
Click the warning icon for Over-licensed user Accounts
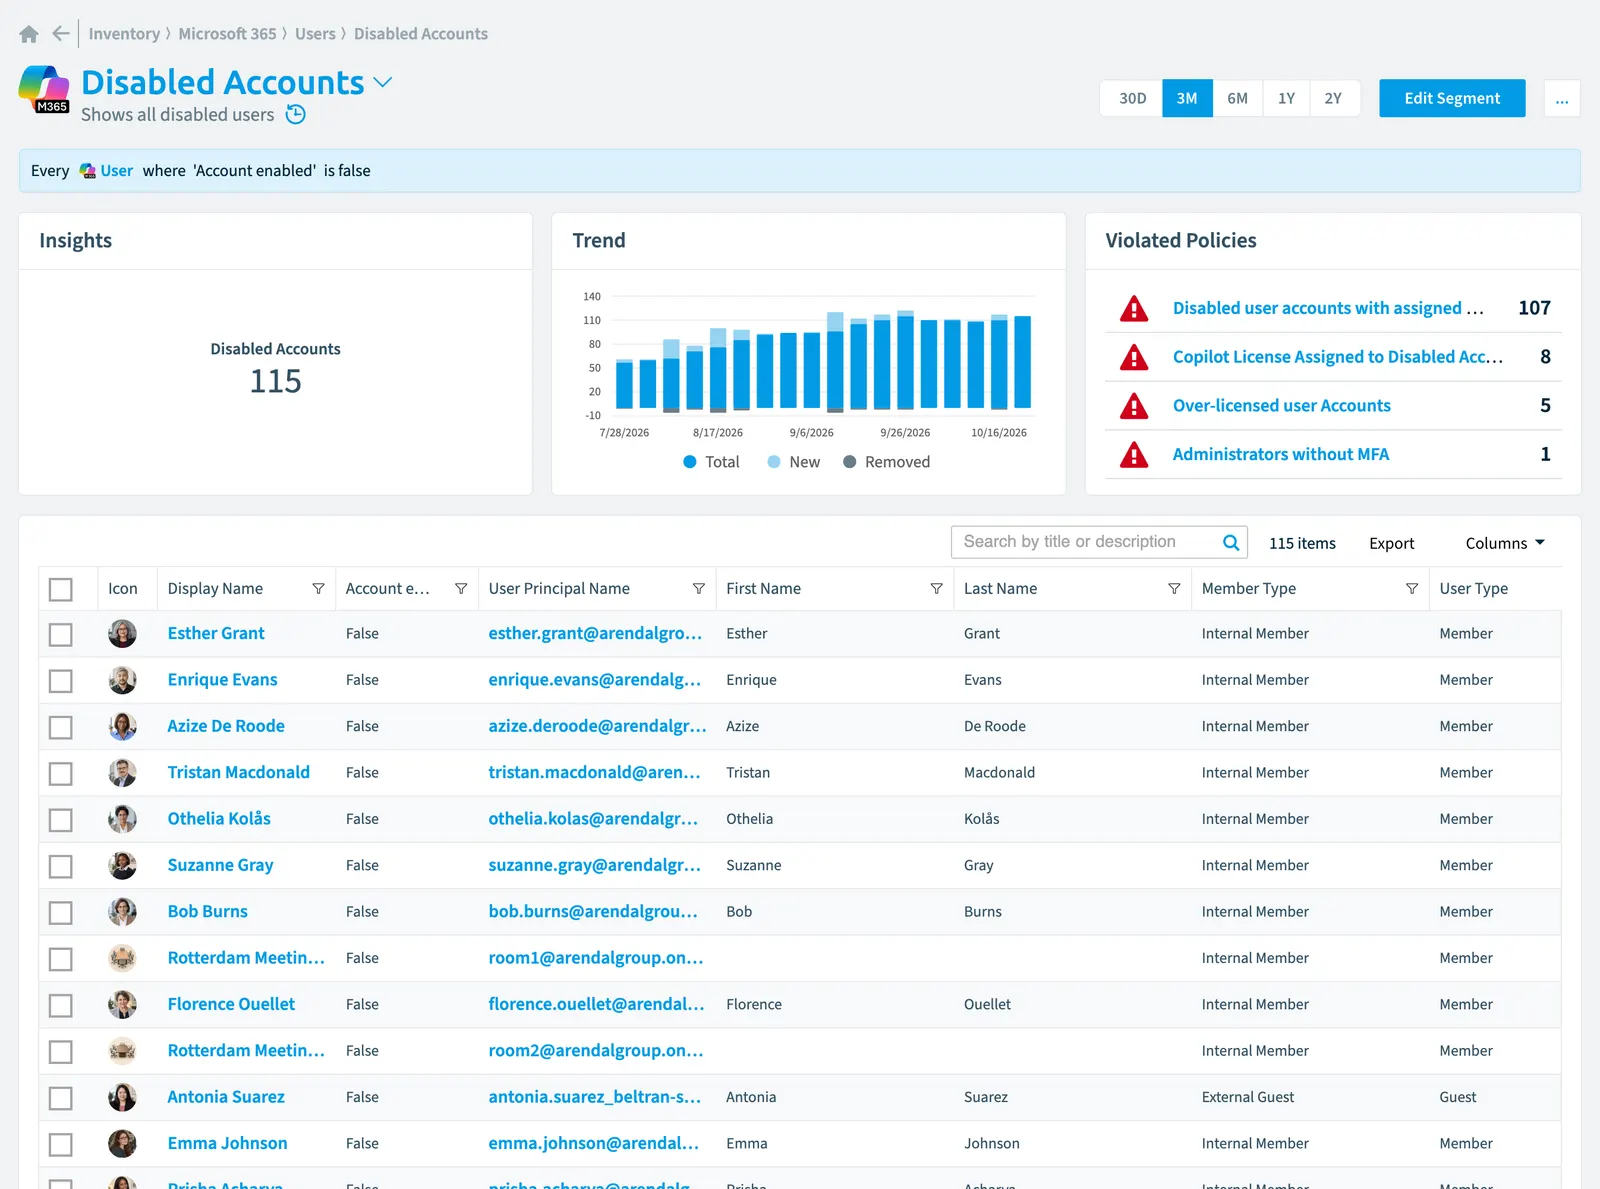click(1134, 406)
